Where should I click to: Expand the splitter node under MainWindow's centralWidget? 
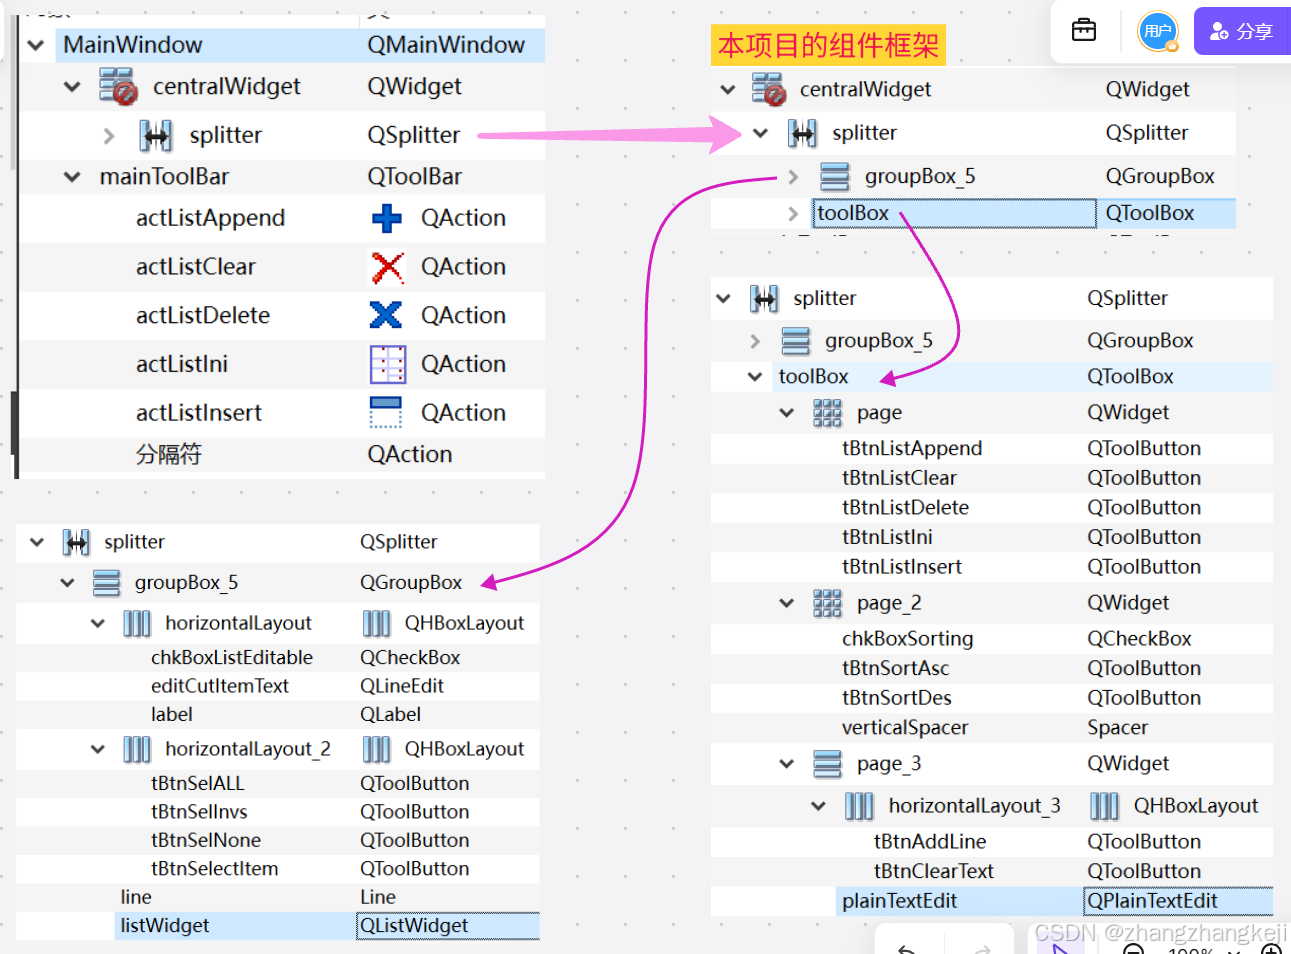pos(109,135)
